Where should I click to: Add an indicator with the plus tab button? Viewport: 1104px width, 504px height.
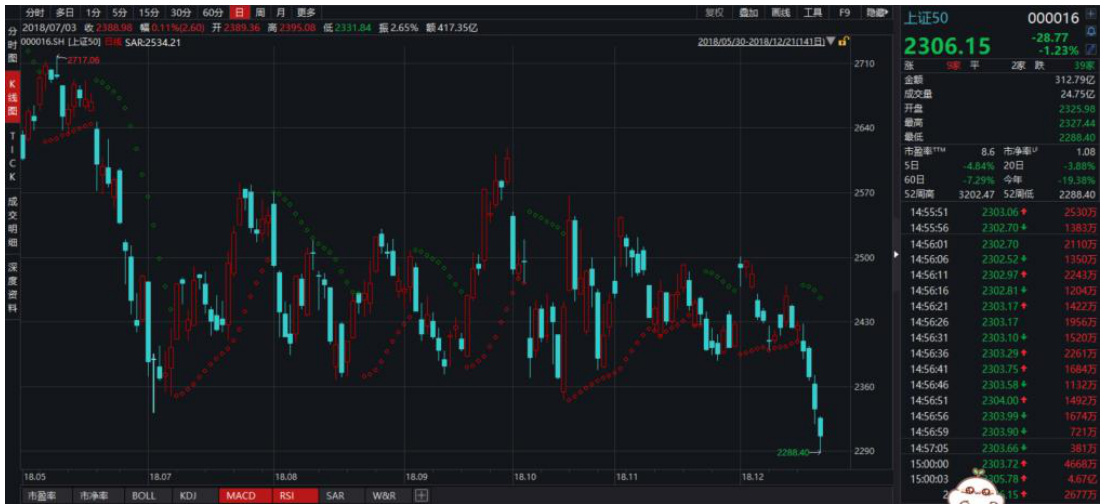click(422, 495)
